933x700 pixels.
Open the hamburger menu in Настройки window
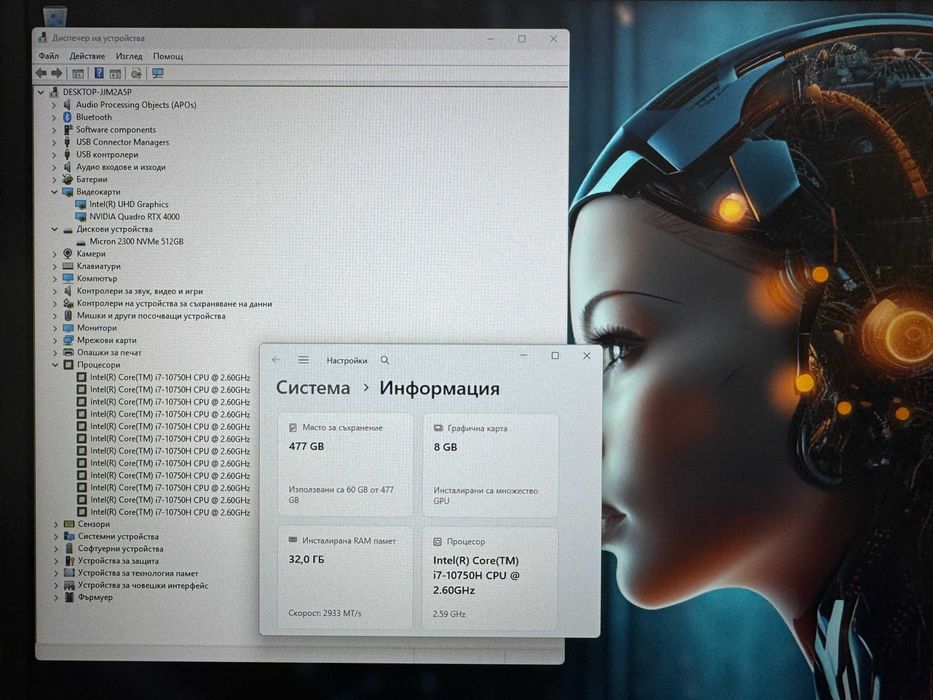tap(303, 360)
